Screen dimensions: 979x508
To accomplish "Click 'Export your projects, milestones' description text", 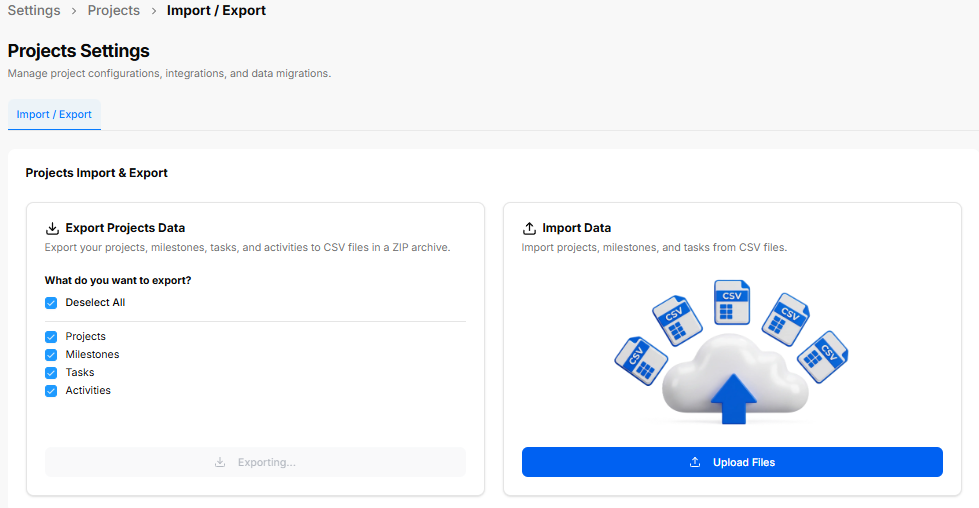I will point(247,248).
